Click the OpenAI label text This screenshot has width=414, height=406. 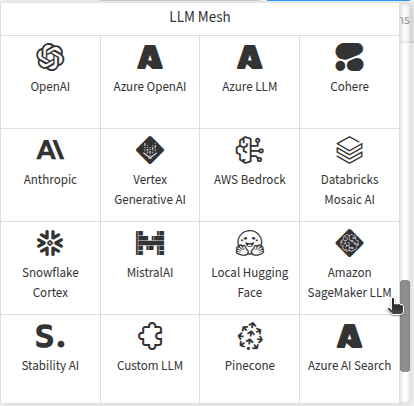click(x=50, y=87)
